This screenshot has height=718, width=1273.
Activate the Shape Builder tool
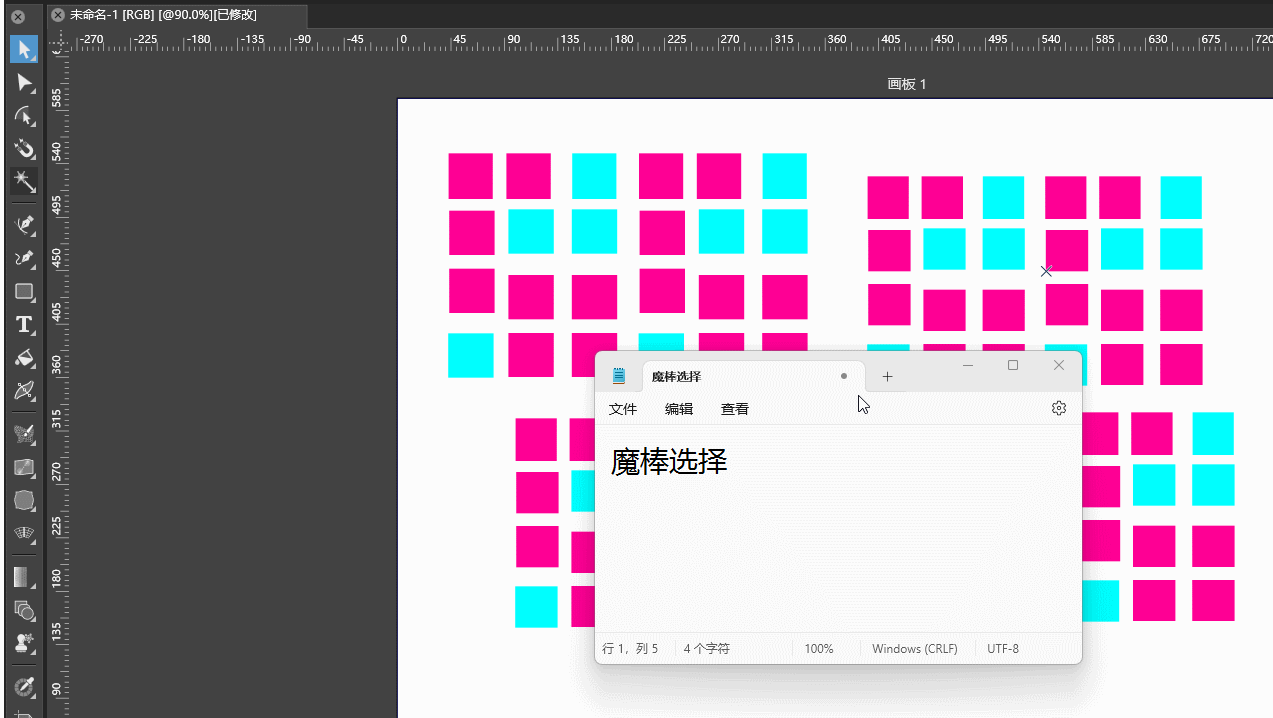[x=24, y=610]
